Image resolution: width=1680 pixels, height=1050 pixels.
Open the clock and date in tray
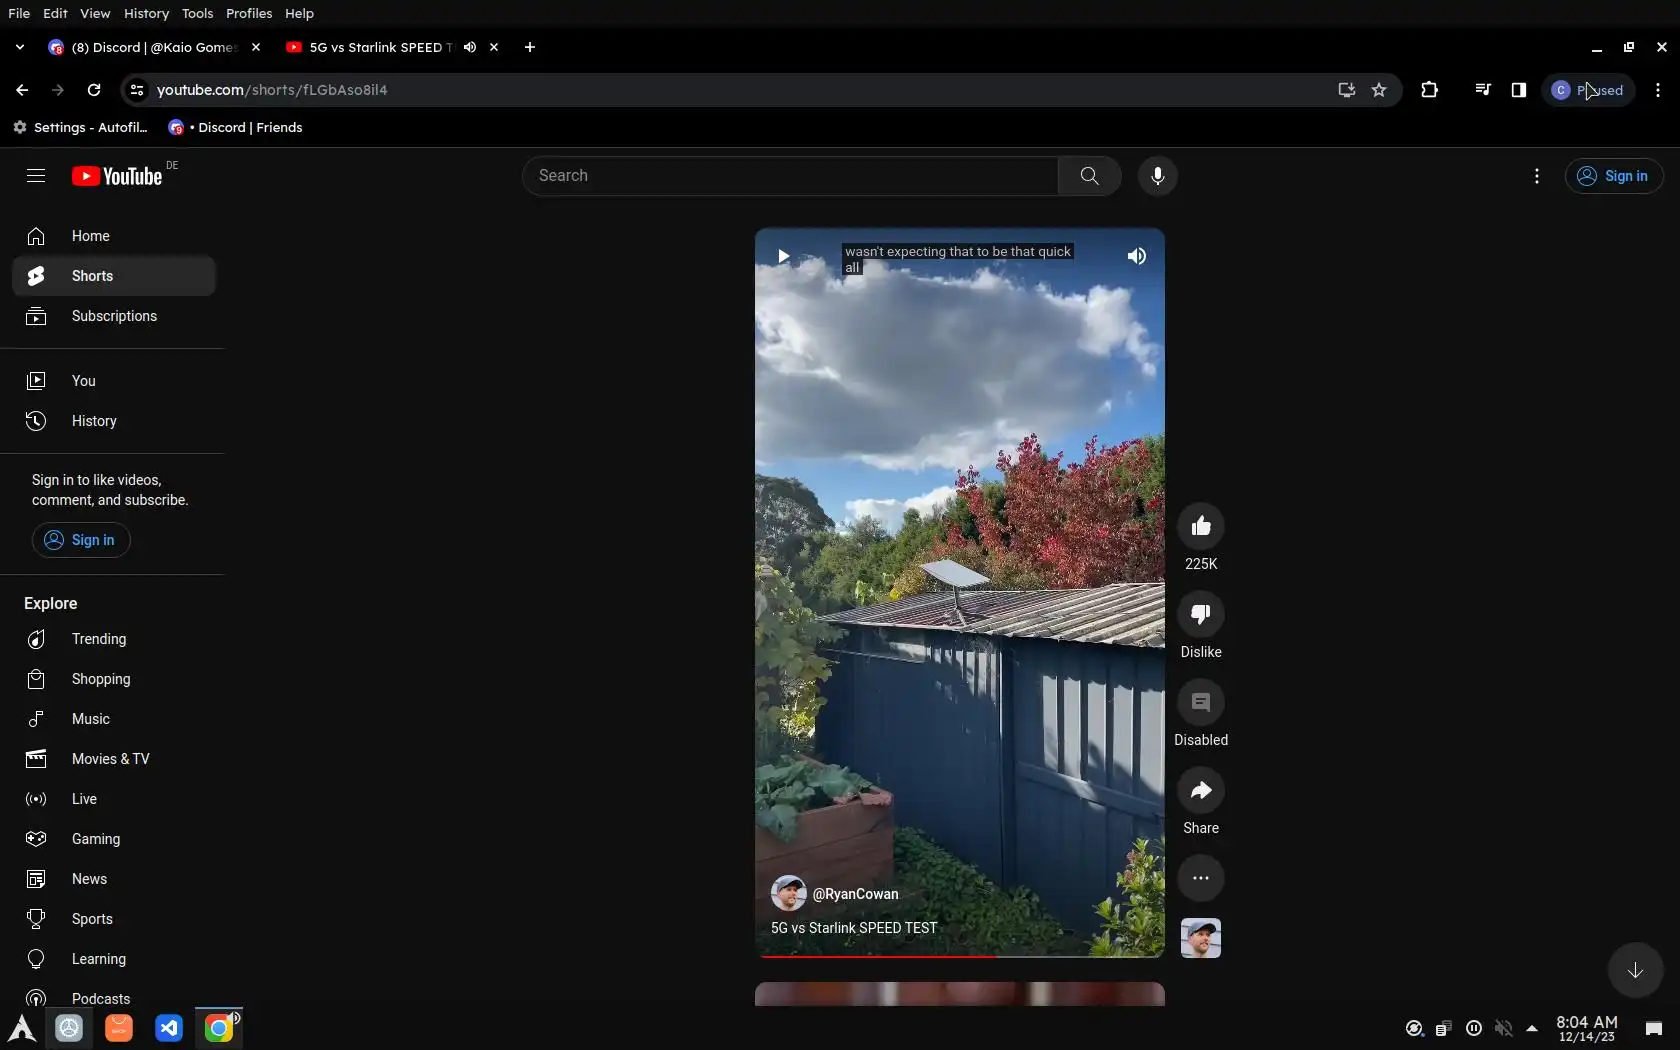(1587, 1028)
